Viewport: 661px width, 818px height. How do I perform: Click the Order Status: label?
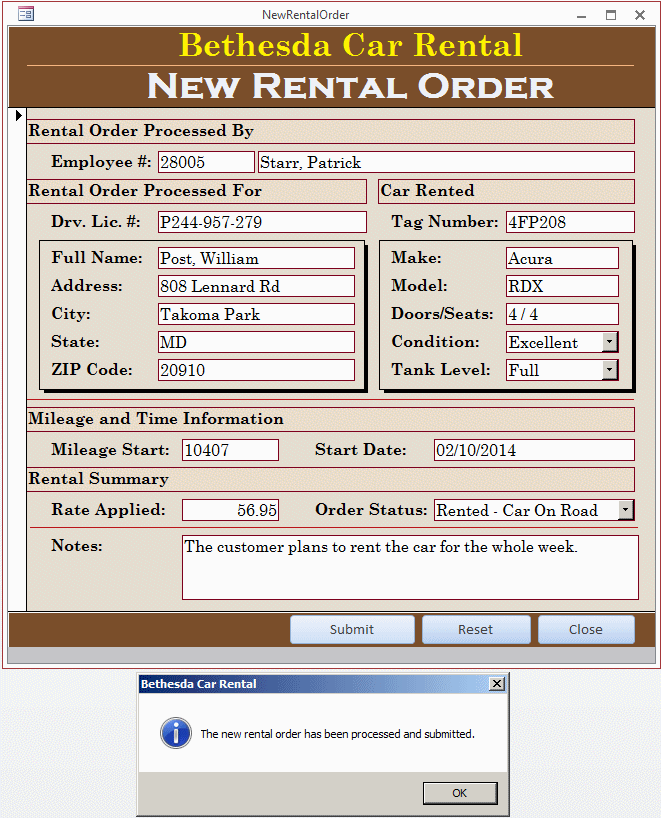[371, 510]
